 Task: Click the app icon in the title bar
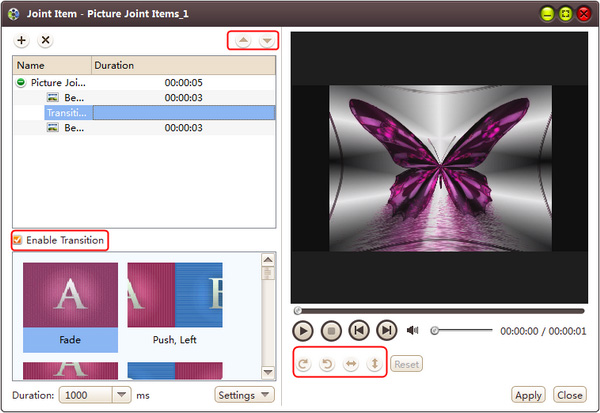[14, 14]
